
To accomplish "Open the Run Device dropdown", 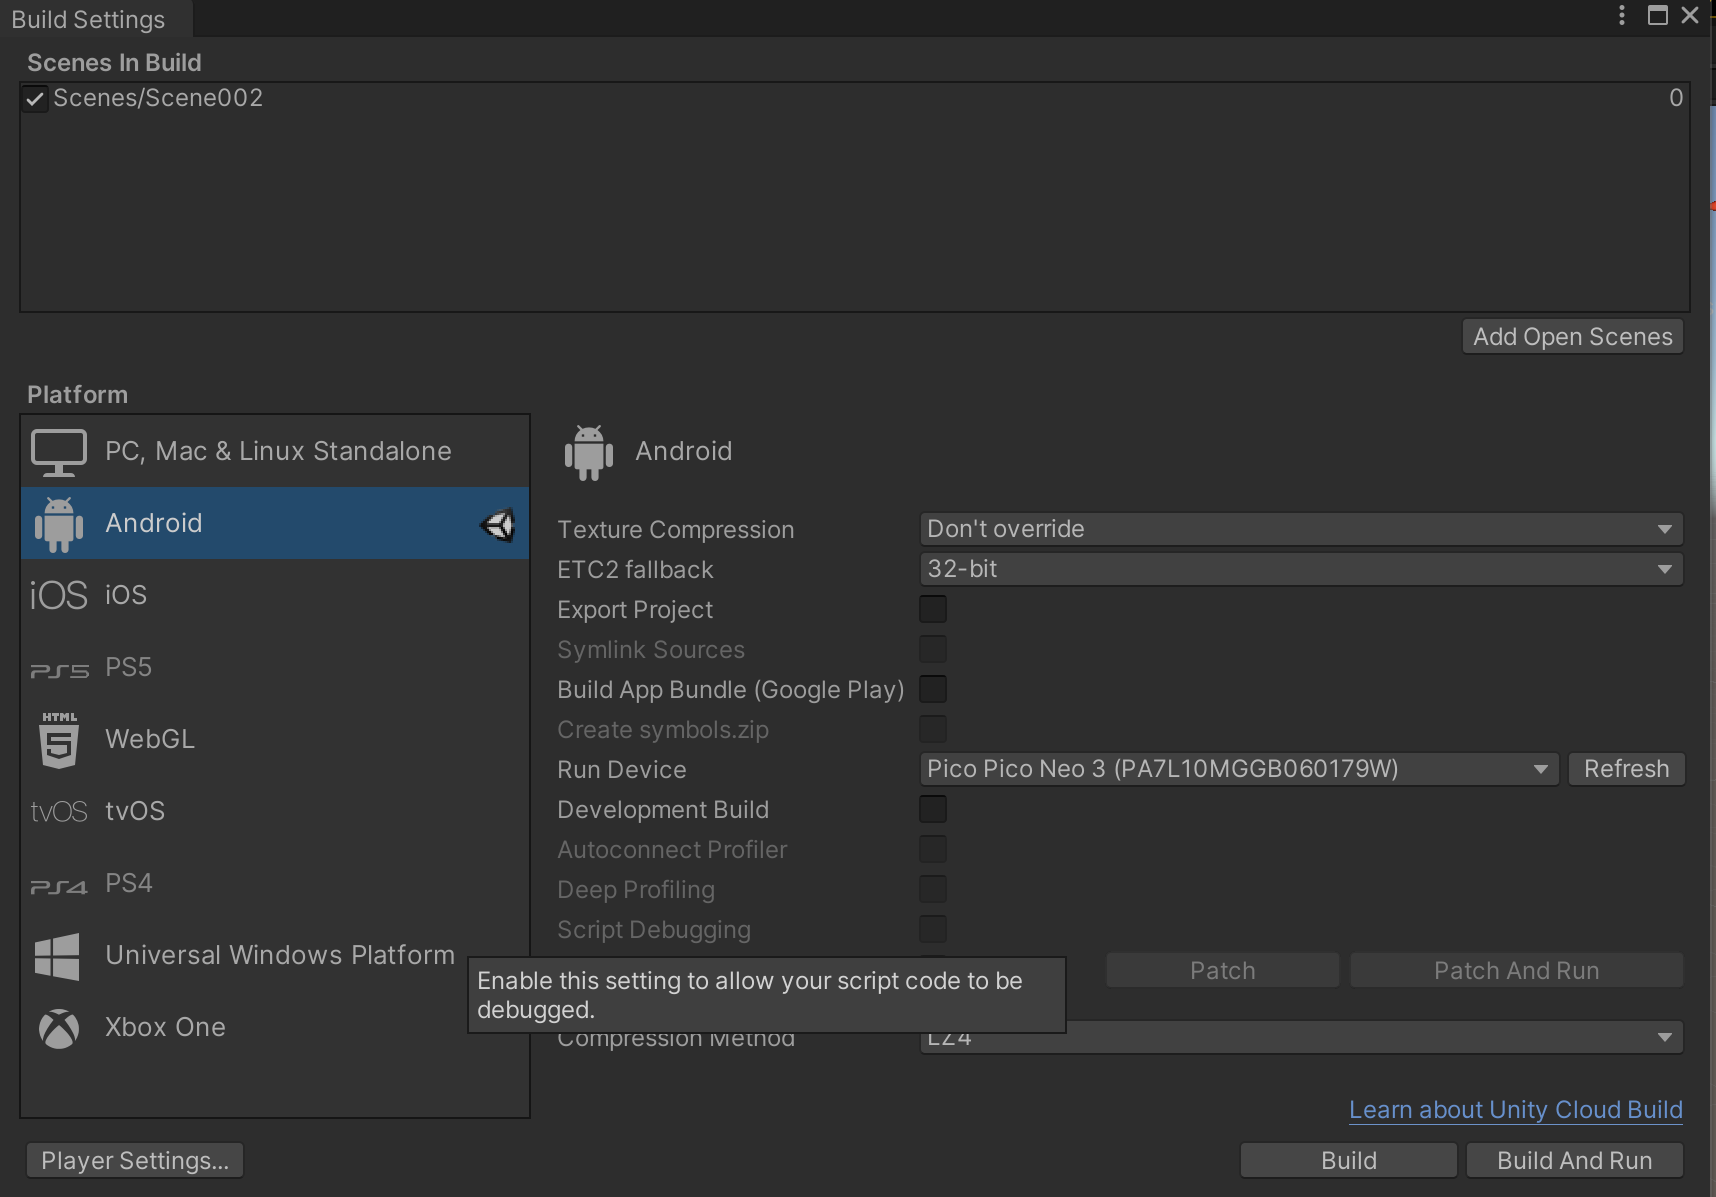I will [1239, 769].
